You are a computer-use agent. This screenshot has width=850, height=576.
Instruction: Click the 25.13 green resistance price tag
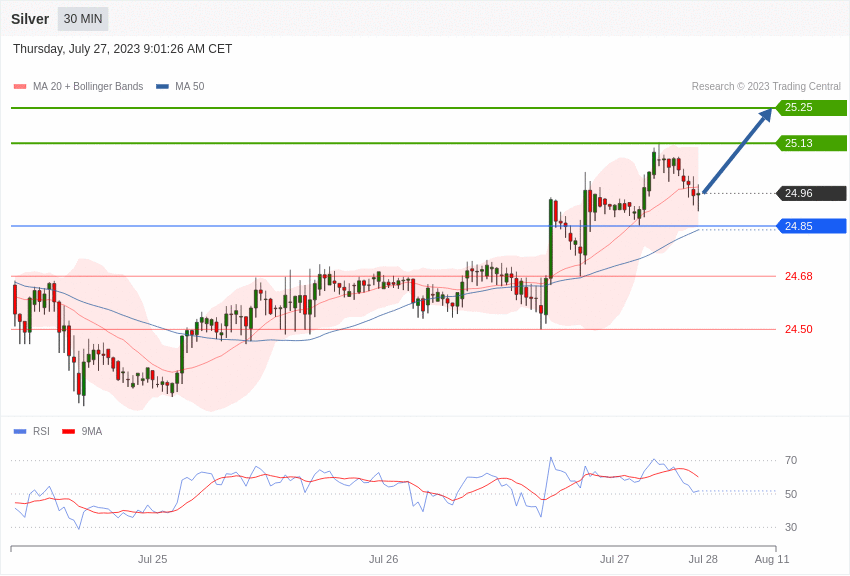point(812,143)
